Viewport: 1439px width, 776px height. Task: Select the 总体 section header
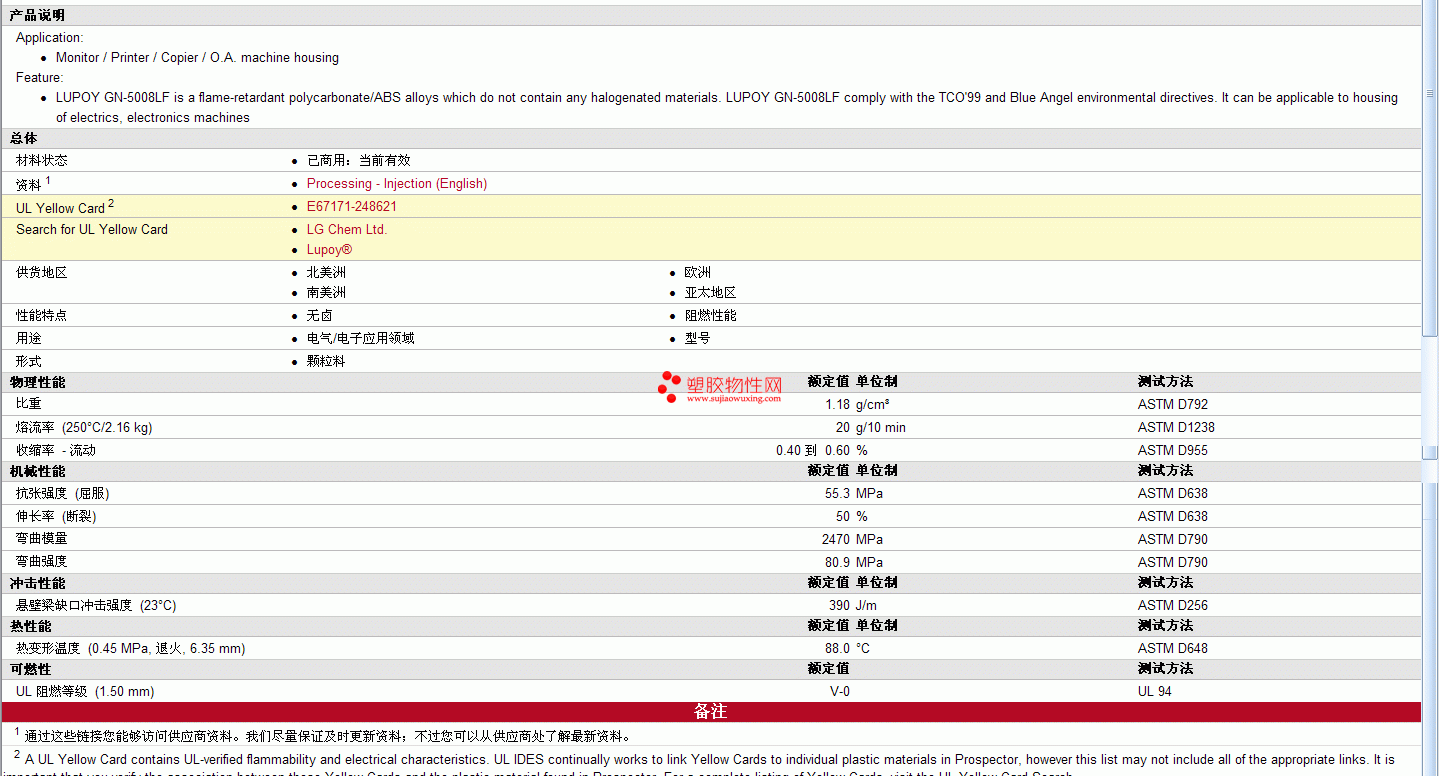point(24,139)
